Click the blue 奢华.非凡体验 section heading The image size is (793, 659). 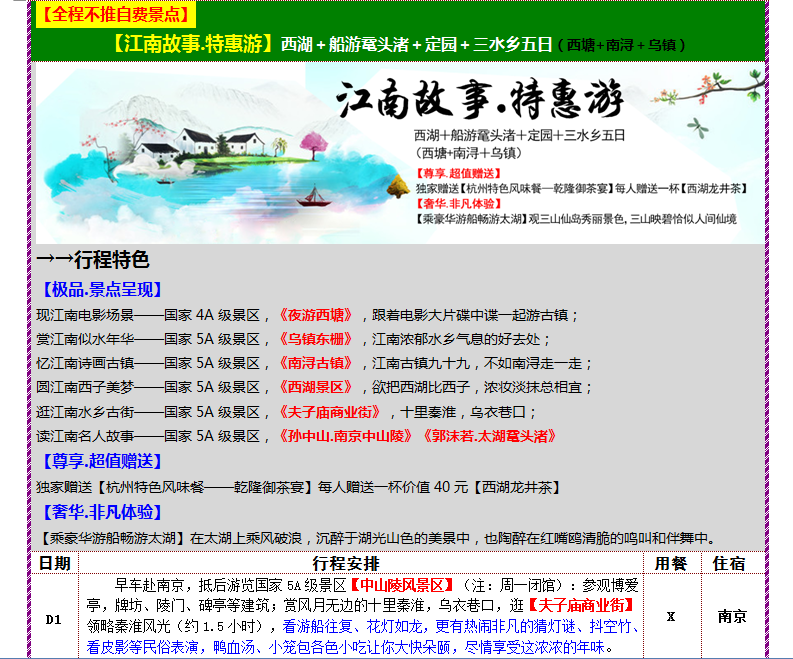pos(100,512)
